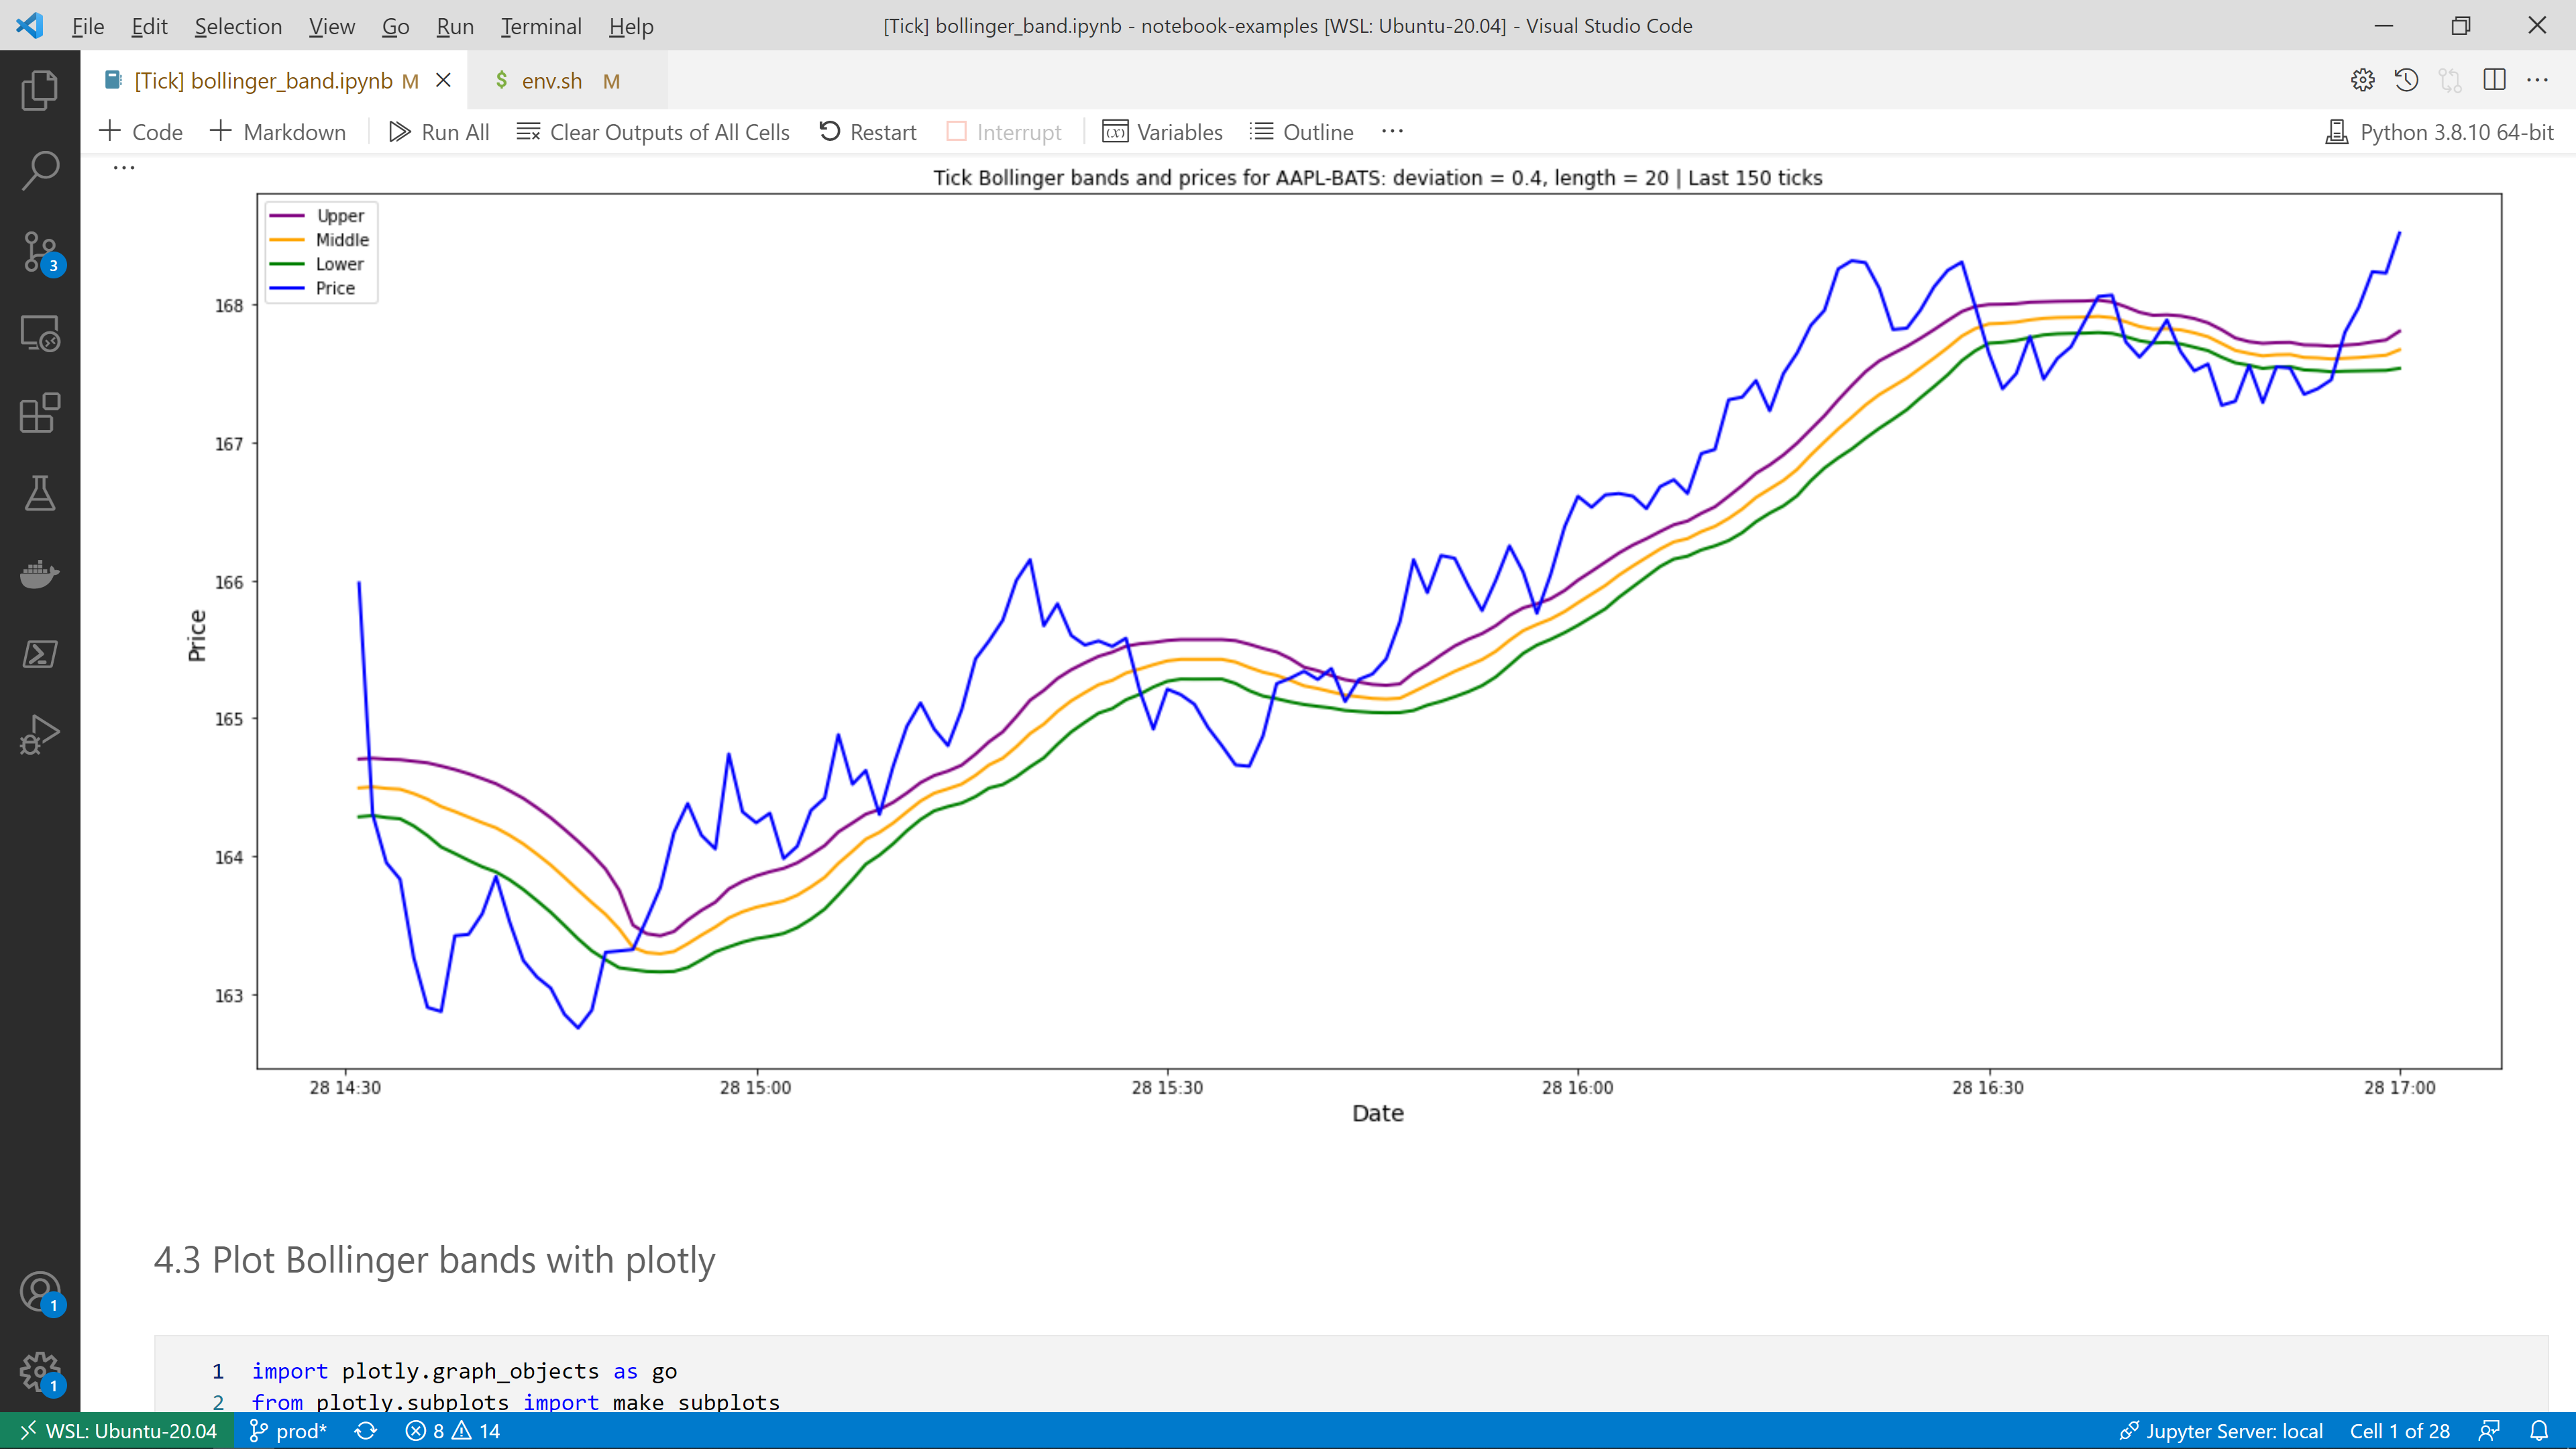Click the WSL: Ubuntu-20.04 remote indicator
This screenshot has height=1449, width=2576.
pos(117,1431)
